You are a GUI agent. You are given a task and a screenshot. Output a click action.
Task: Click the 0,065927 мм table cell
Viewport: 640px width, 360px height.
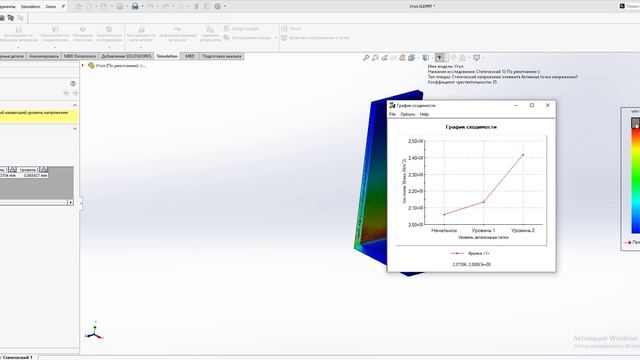36,175
